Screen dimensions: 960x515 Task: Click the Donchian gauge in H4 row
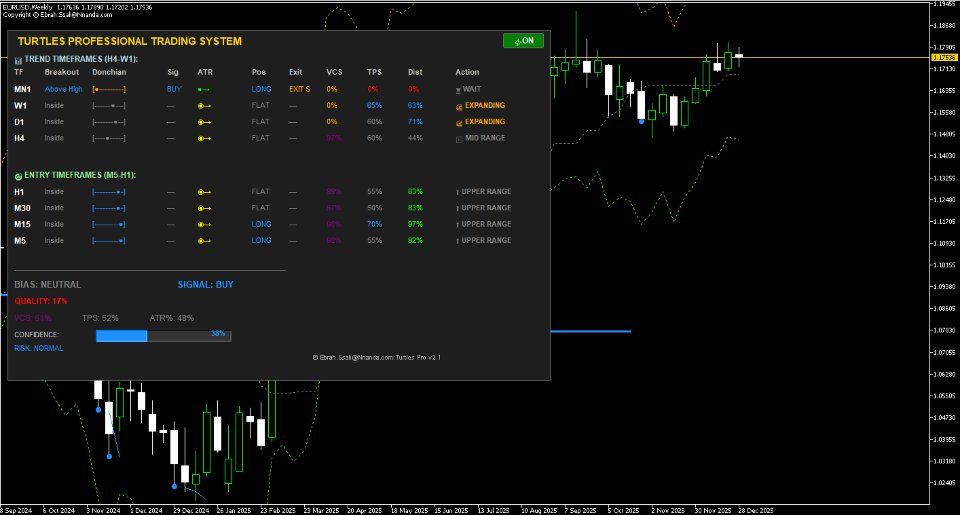coord(109,138)
